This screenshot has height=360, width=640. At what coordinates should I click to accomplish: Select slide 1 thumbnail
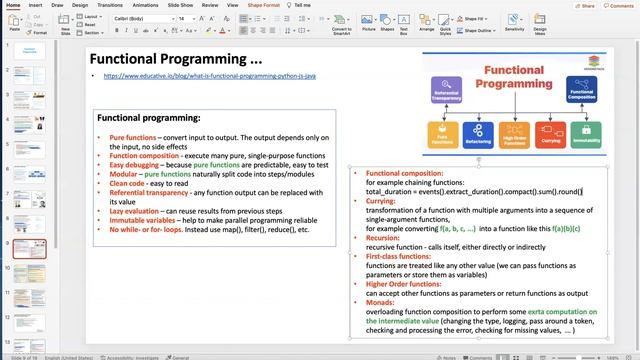[x=29, y=51]
